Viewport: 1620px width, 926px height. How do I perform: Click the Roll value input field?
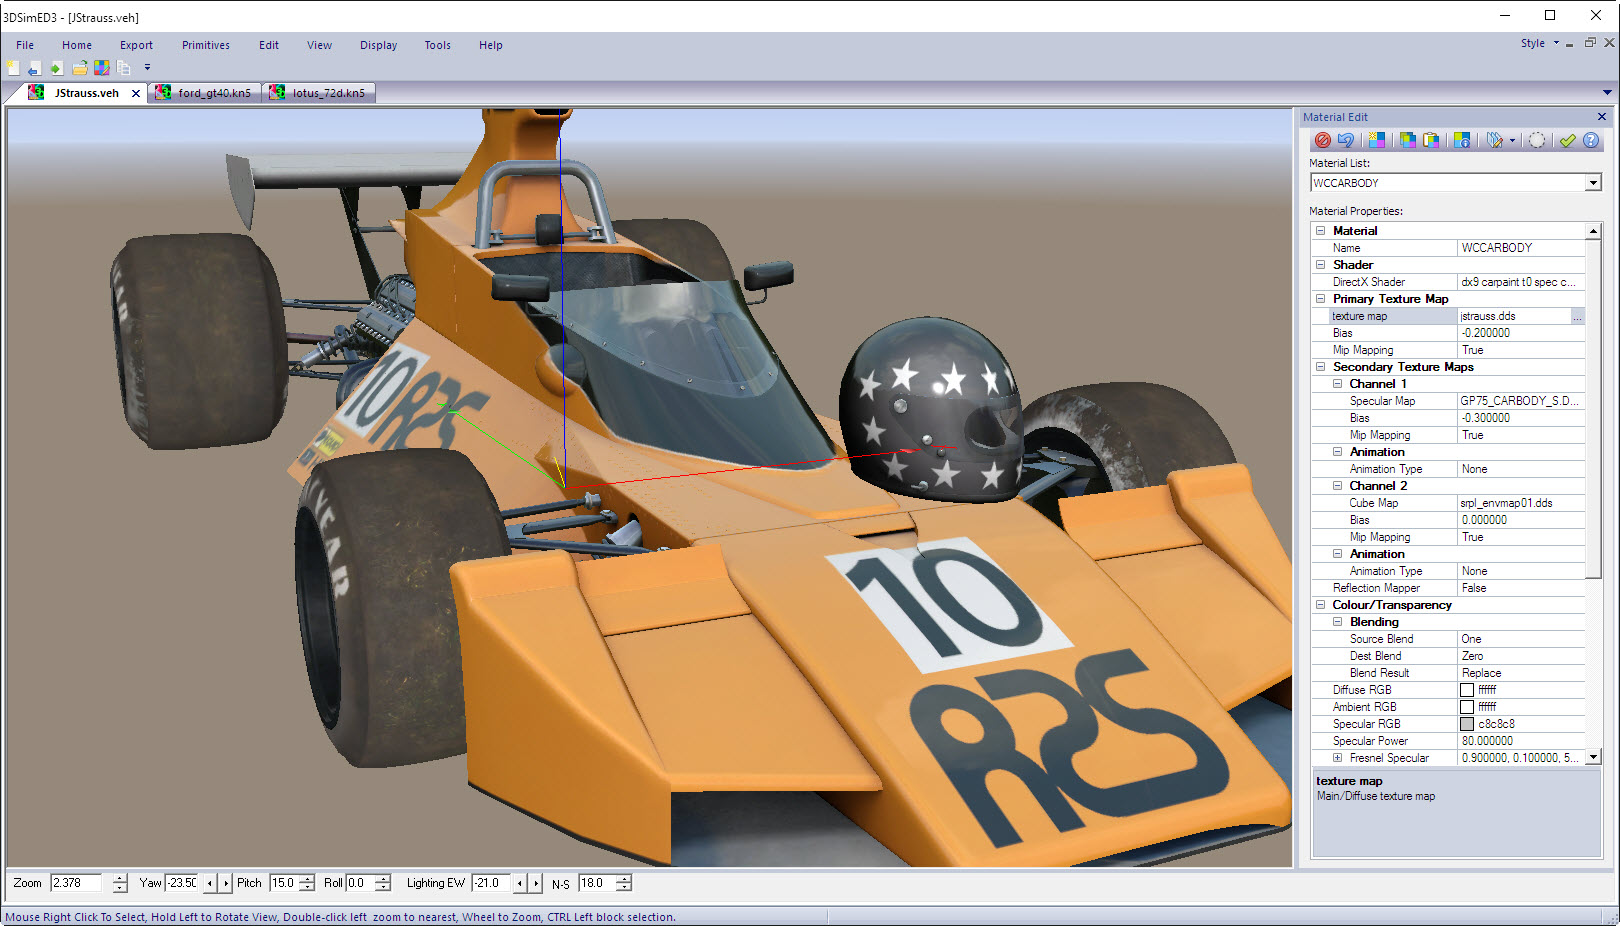coord(360,883)
